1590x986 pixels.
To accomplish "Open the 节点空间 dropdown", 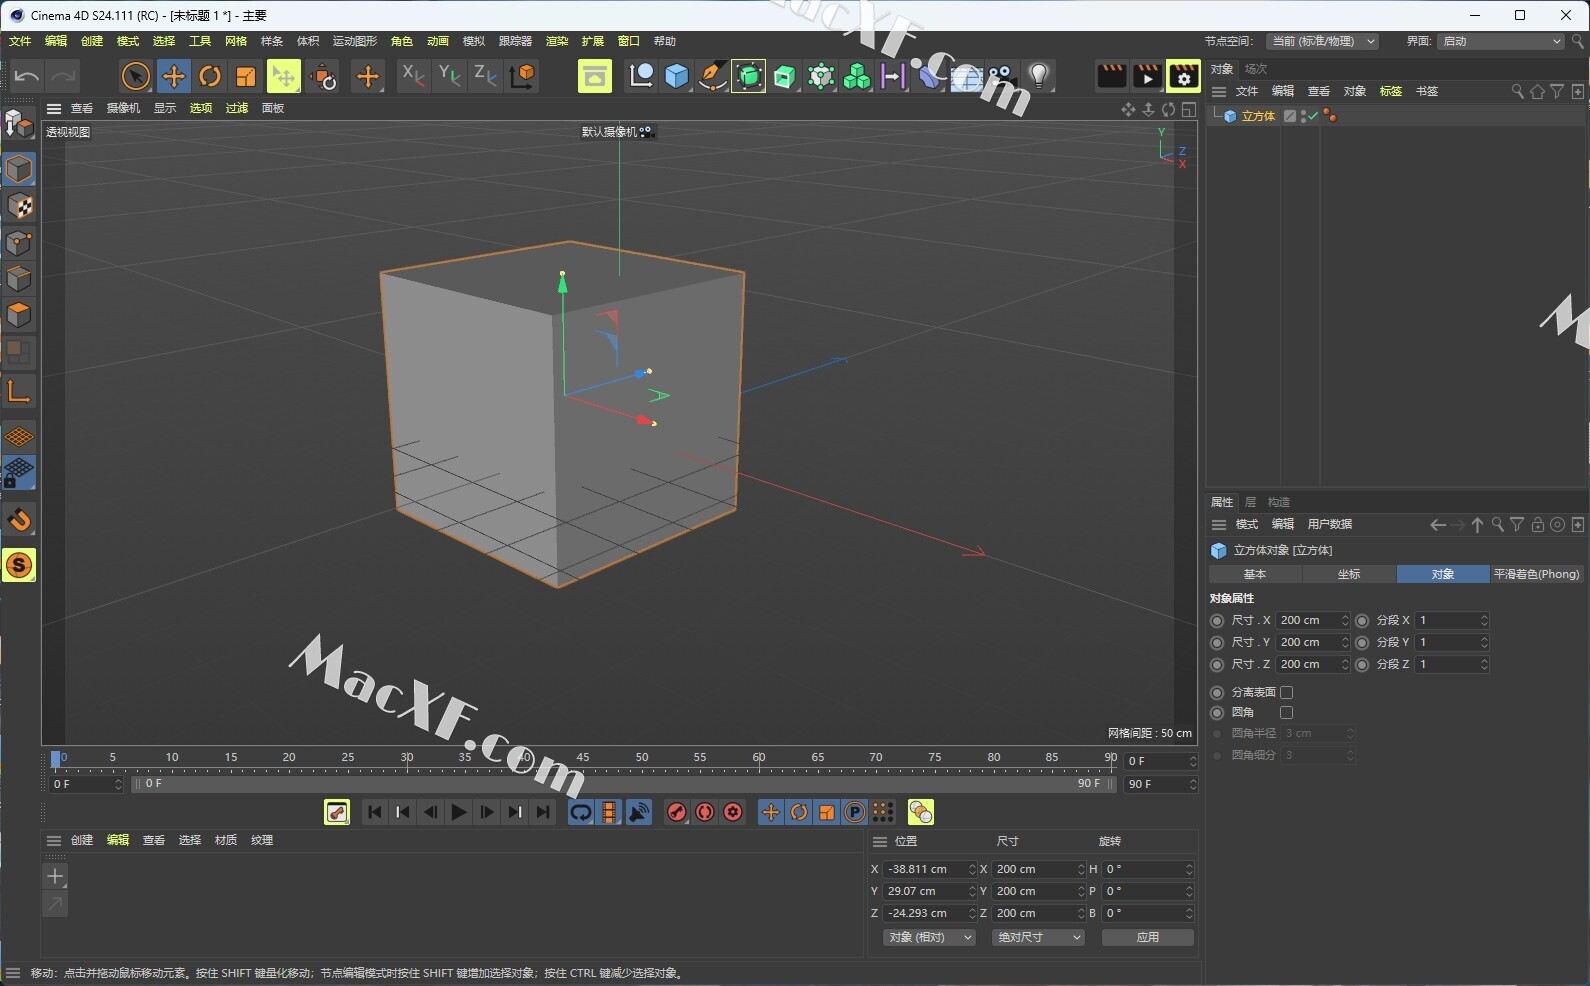I will pos(1323,41).
